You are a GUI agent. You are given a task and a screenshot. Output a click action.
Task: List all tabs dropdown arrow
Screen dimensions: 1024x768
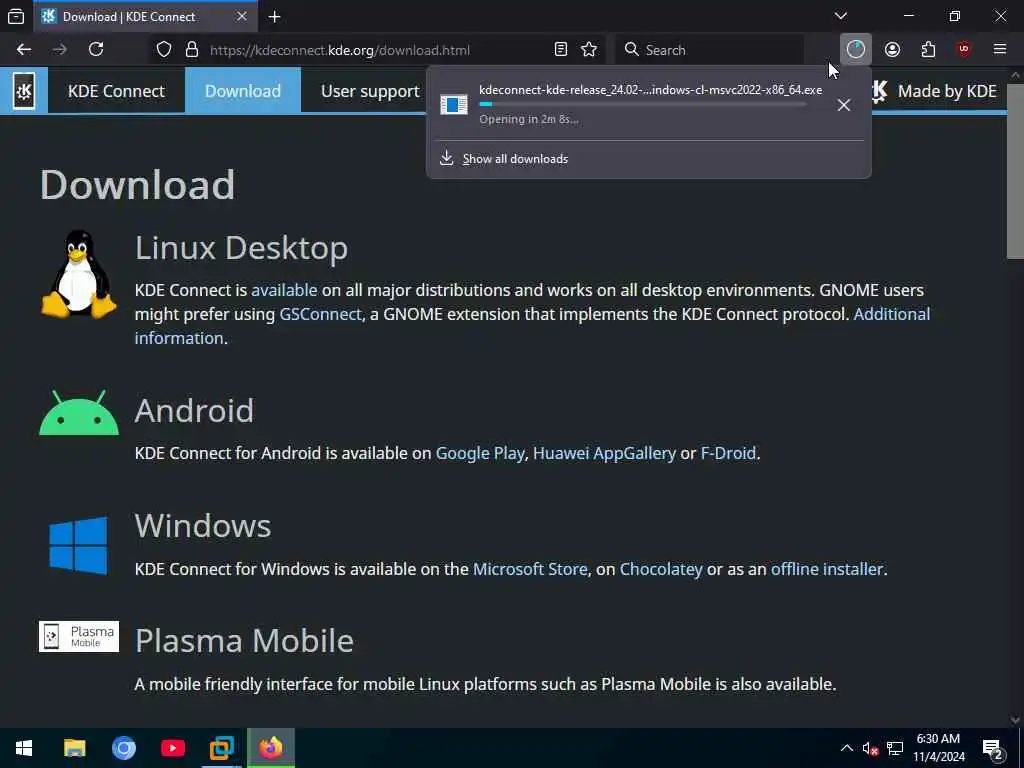pos(840,16)
